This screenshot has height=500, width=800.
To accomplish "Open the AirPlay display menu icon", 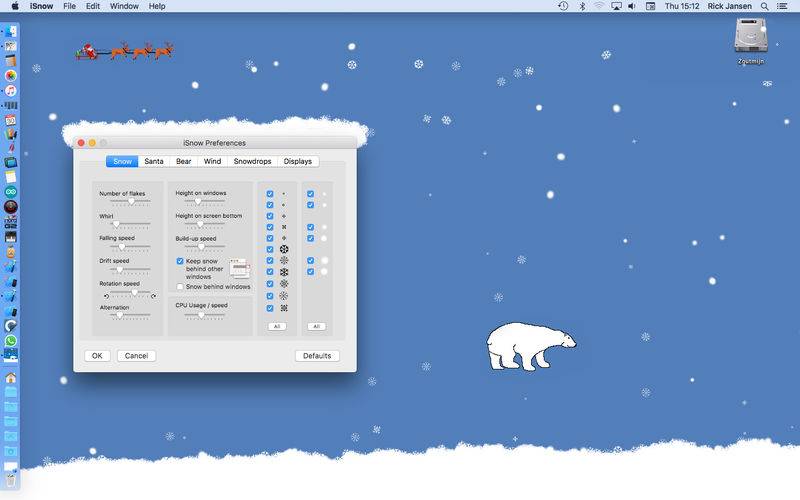I will 616,6.
